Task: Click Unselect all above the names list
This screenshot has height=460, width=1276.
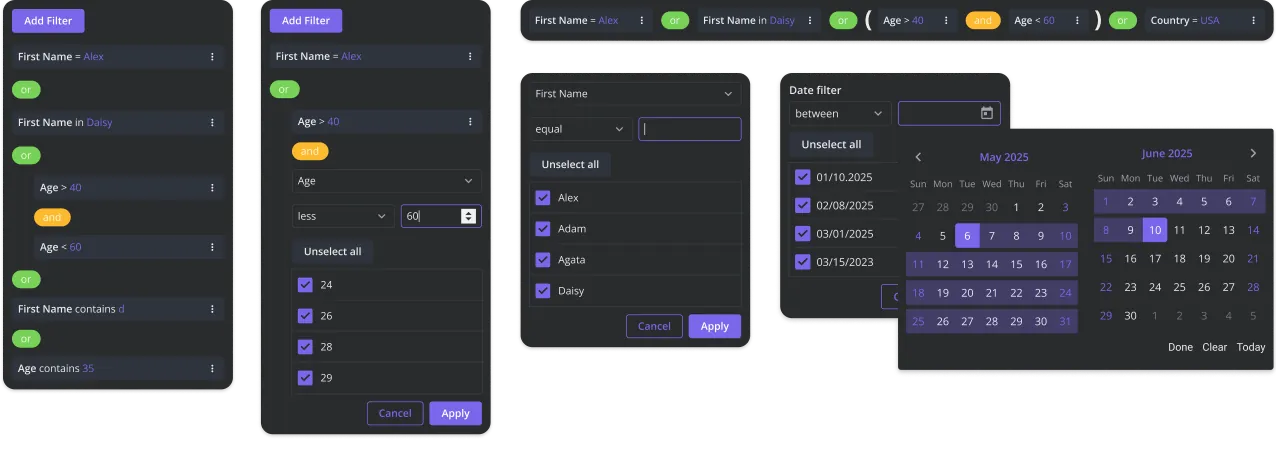Action: click(570, 164)
